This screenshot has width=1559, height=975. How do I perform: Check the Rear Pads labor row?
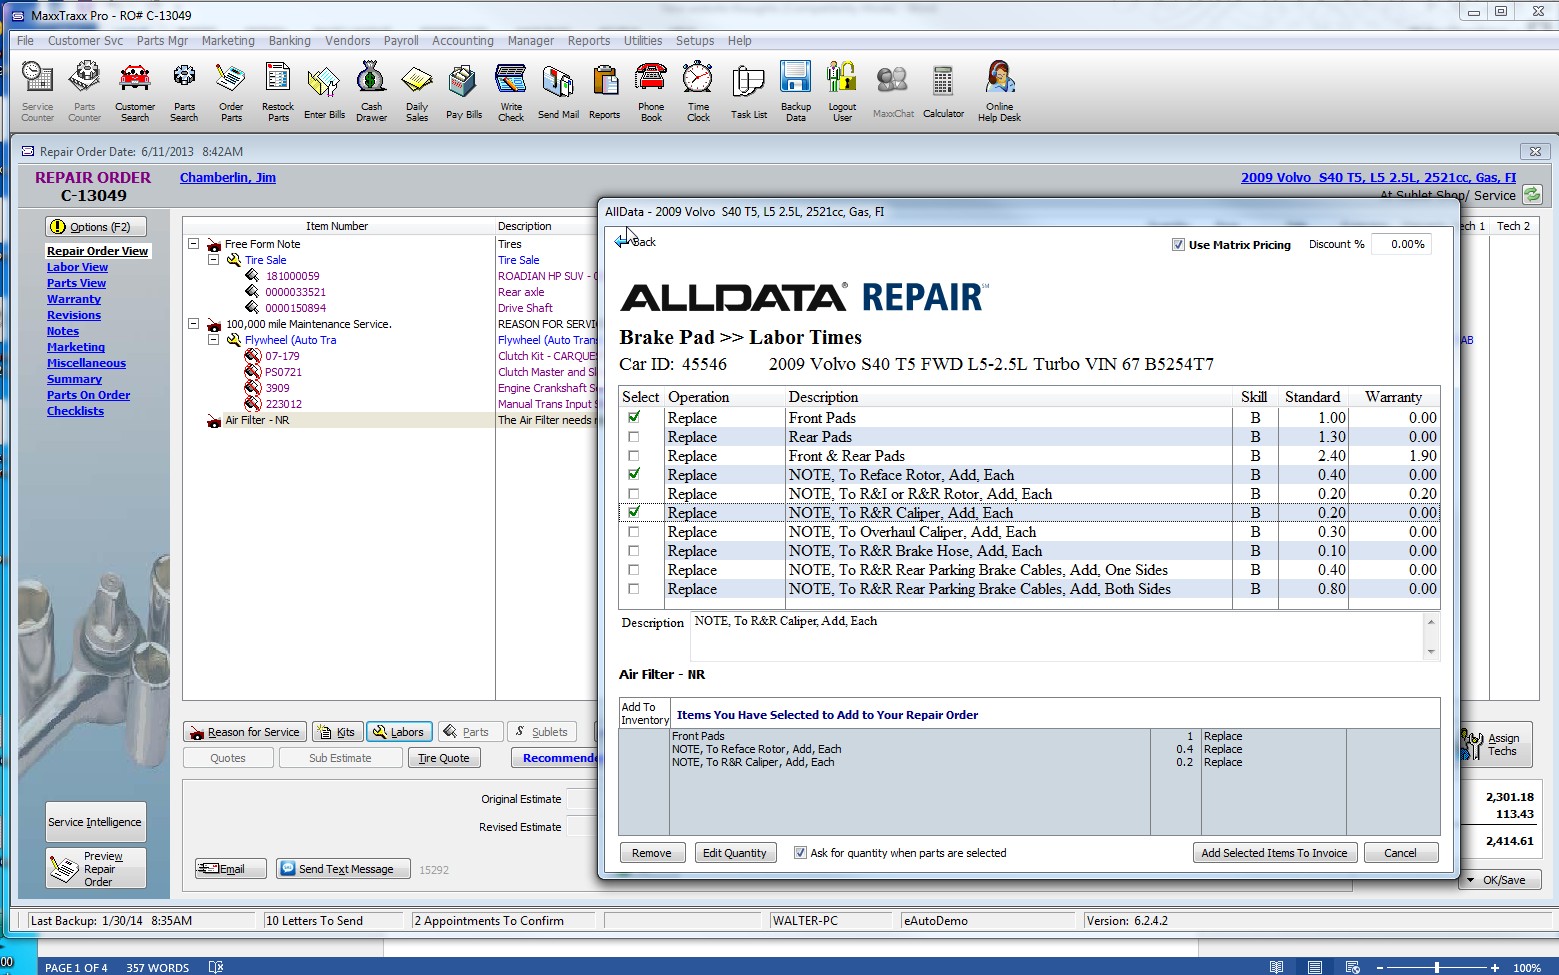634,436
